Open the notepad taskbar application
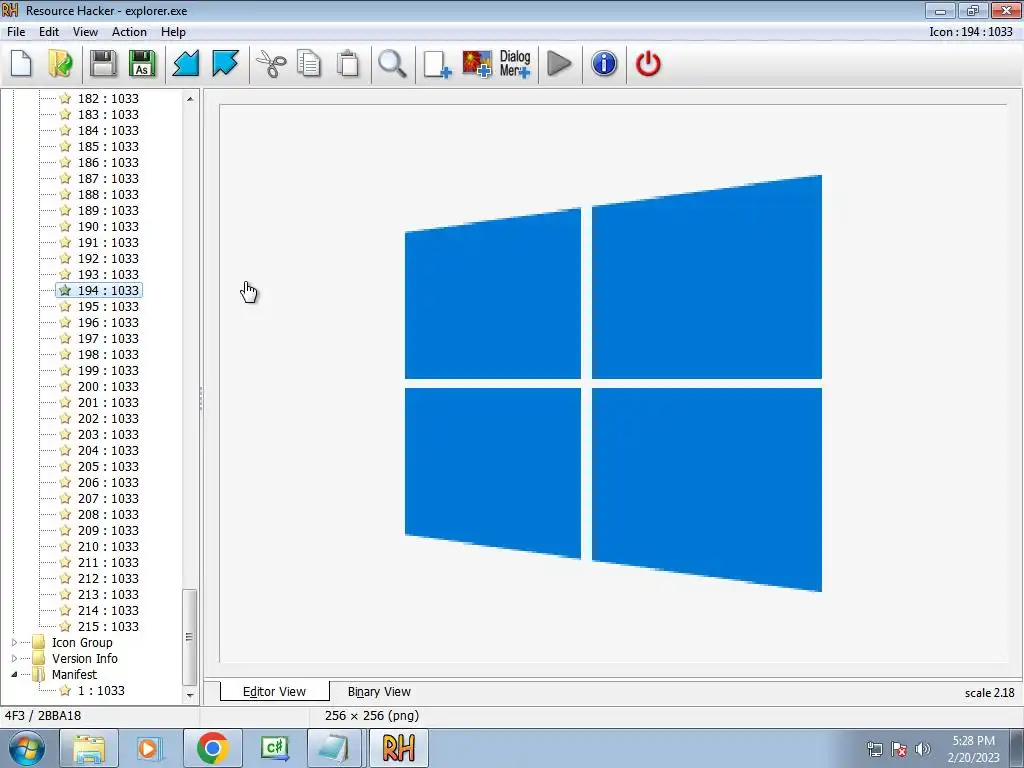The height and width of the screenshot is (768, 1024). (x=334, y=748)
